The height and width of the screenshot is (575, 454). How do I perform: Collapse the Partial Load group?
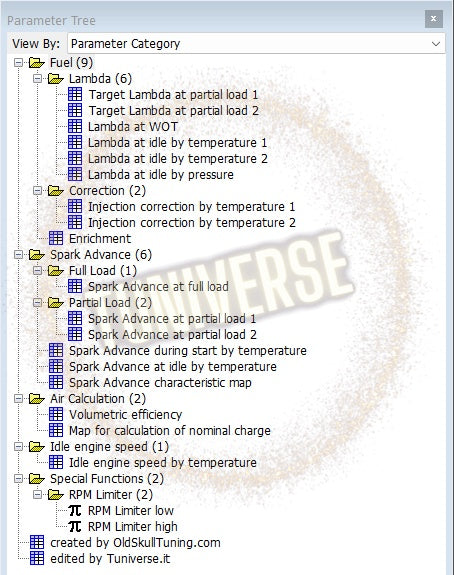pos(37,303)
